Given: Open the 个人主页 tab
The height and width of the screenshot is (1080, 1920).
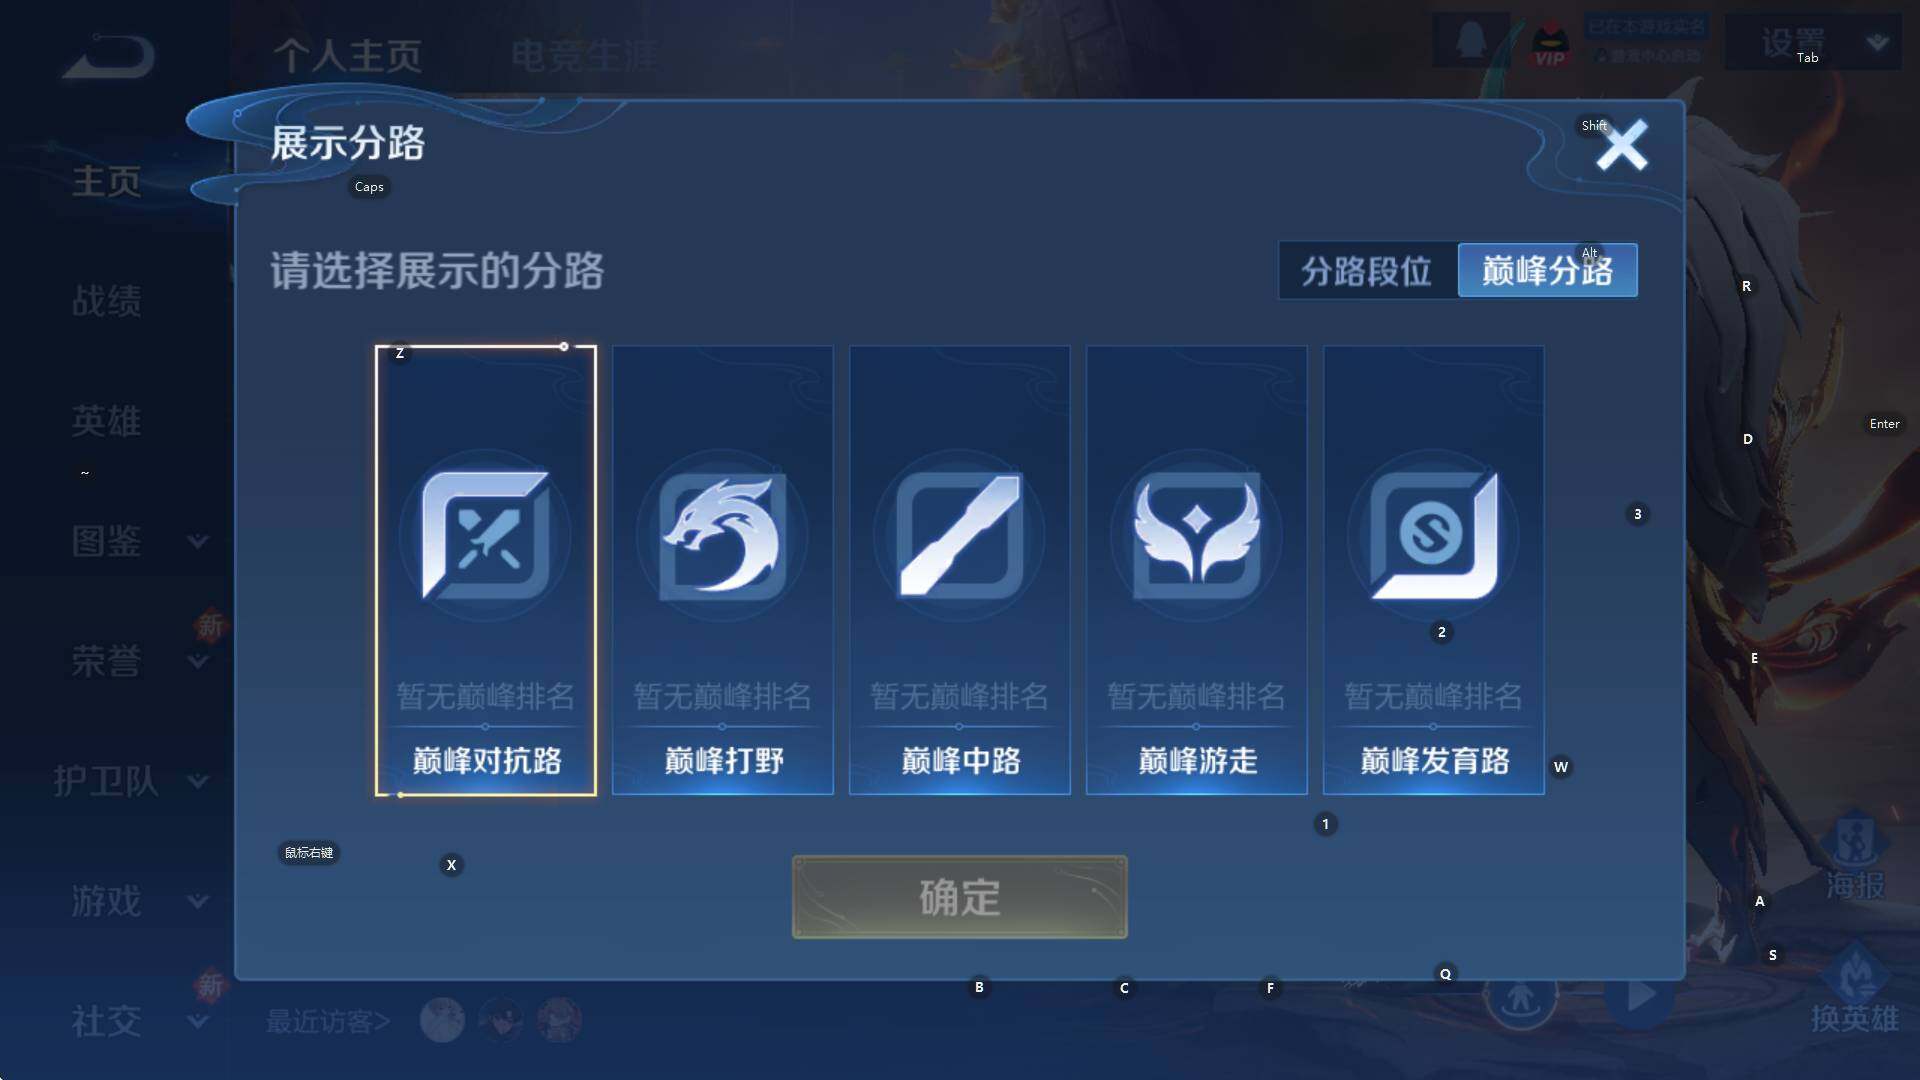Looking at the screenshot, I should [347, 56].
